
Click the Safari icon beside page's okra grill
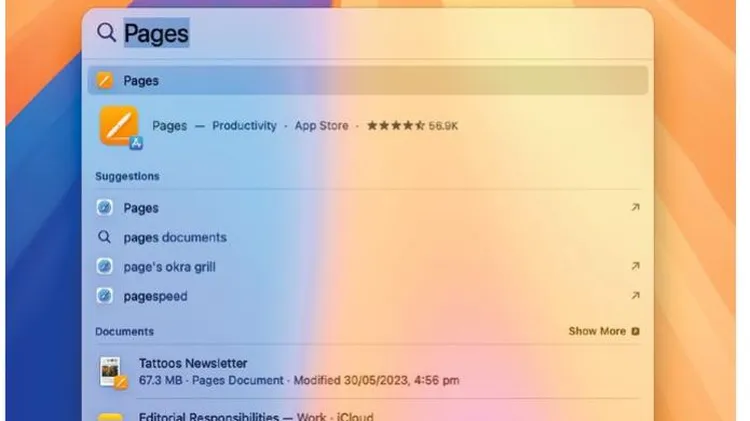coord(104,266)
